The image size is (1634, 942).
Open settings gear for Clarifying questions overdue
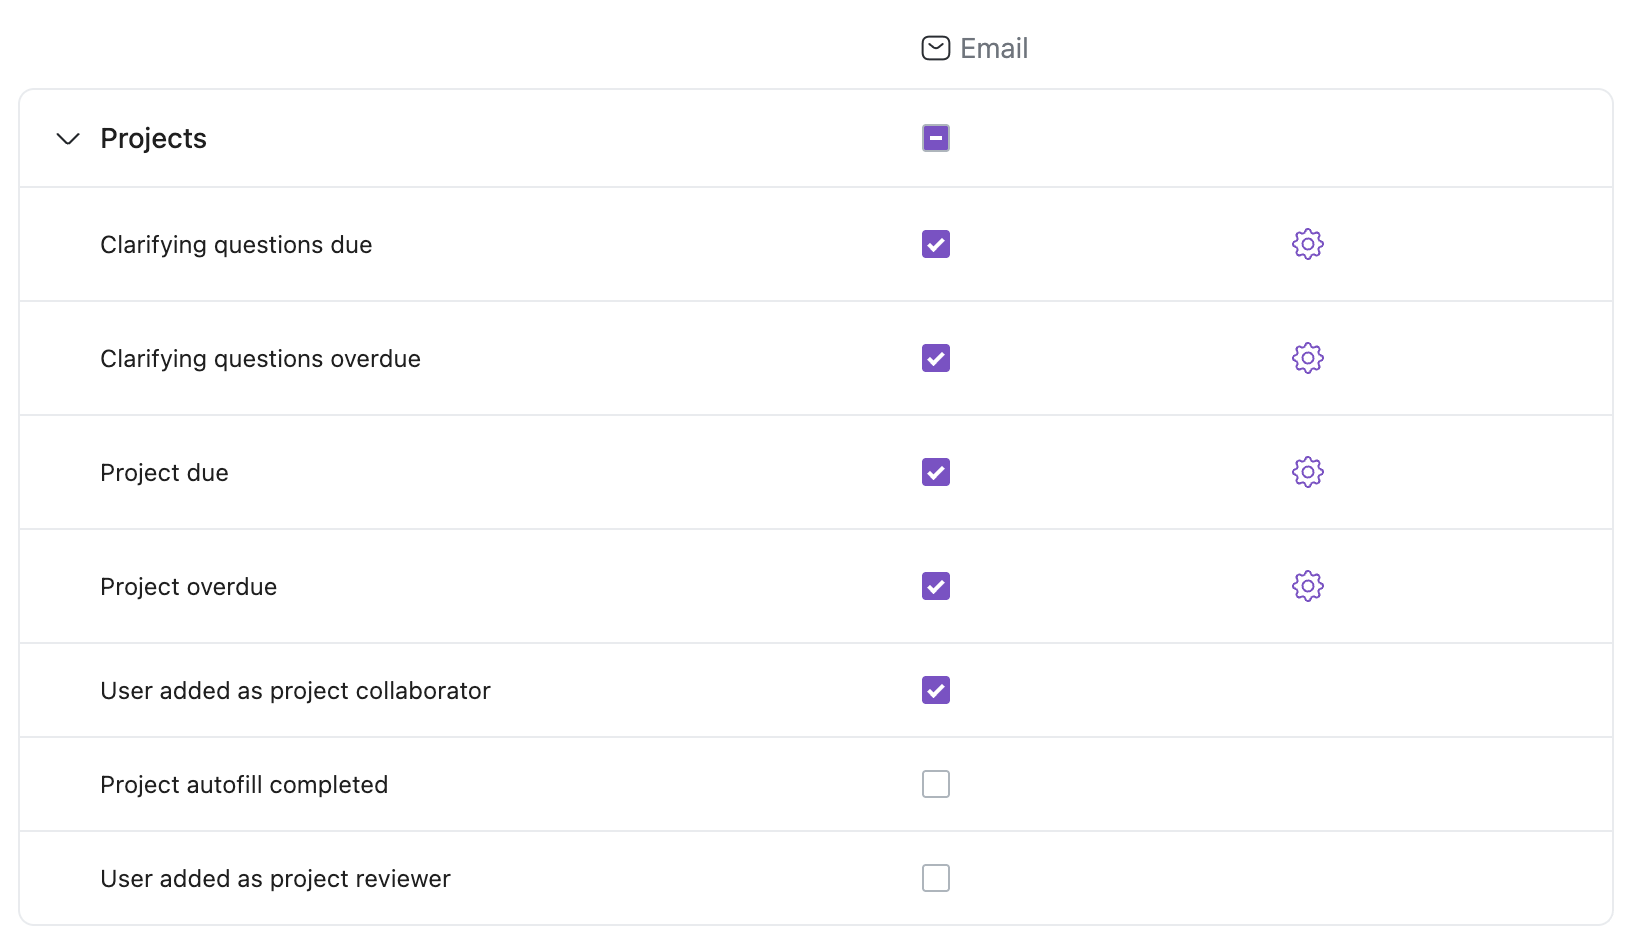pos(1307,358)
